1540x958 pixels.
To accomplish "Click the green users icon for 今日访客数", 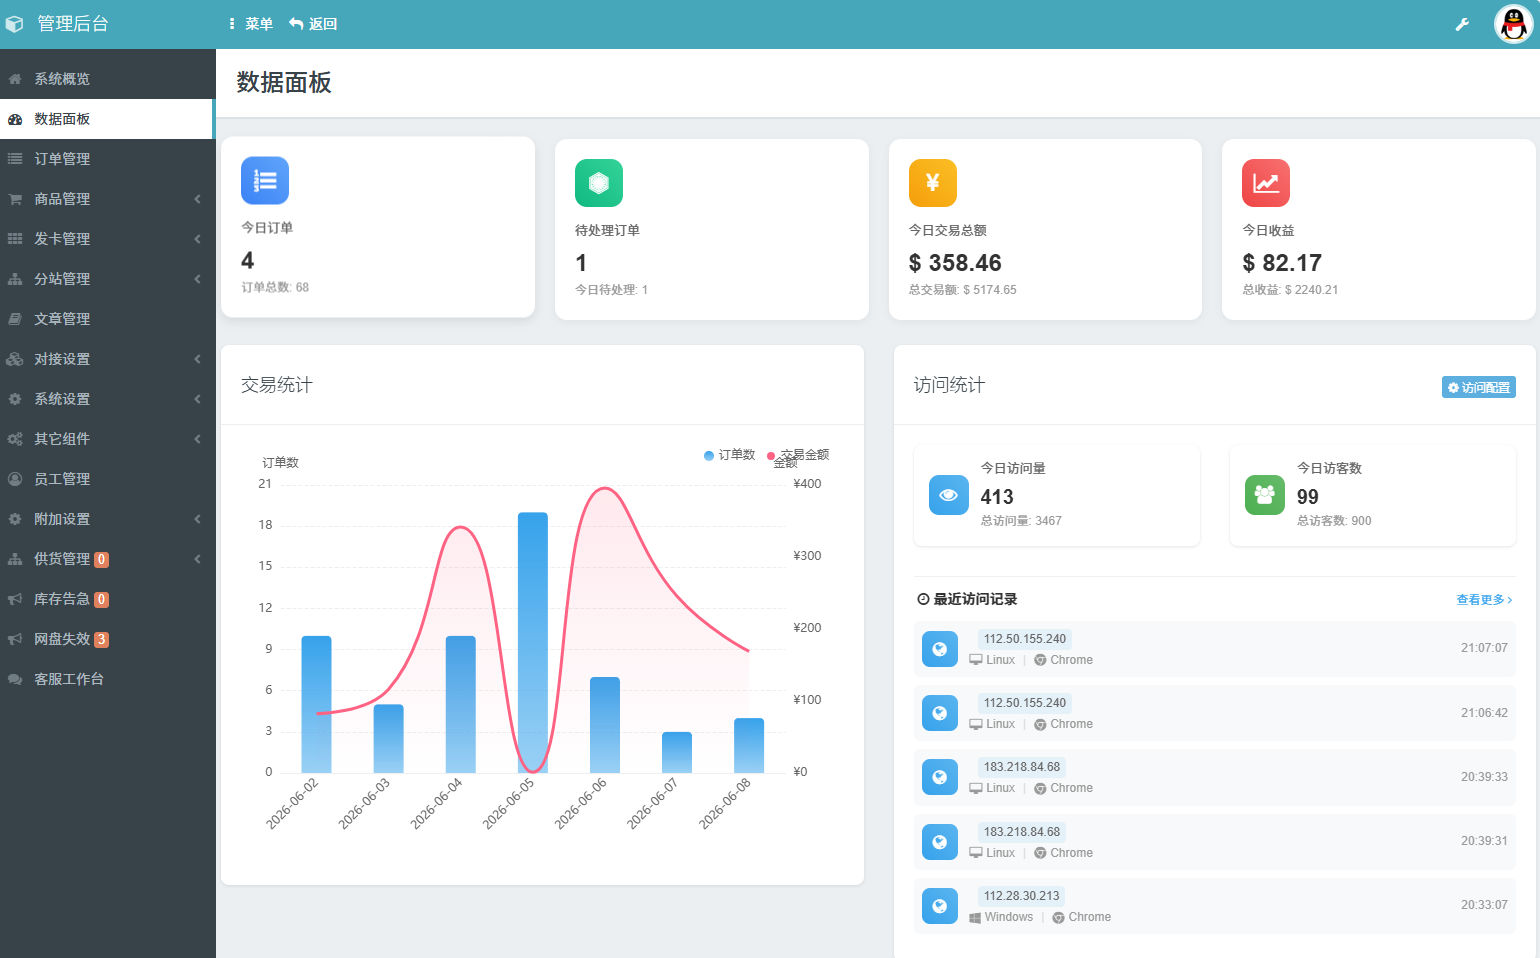I will 1265,495.
